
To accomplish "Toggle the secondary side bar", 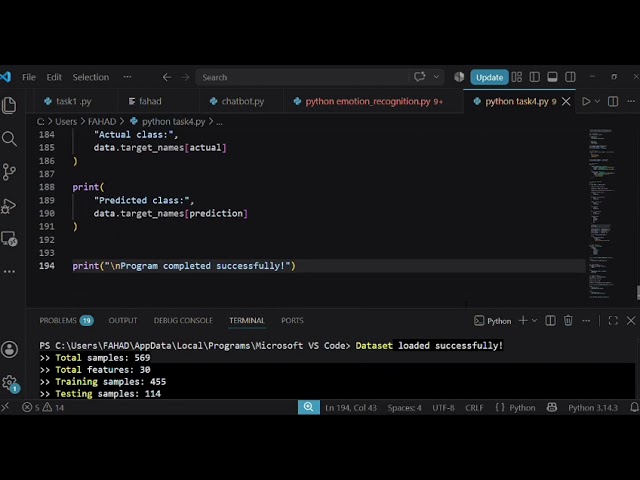I will (x=570, y=77).
